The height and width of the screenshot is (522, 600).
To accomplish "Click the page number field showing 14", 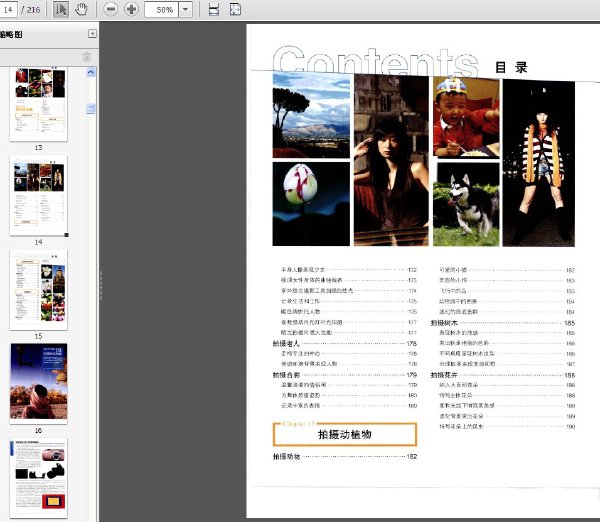I will pos(8,10).
